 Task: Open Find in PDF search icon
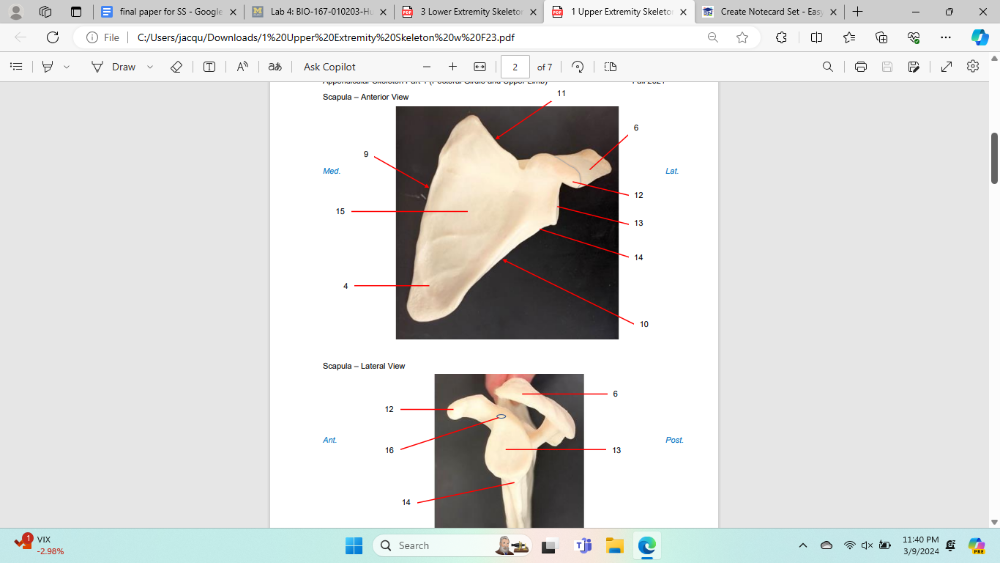click(827, 67)
